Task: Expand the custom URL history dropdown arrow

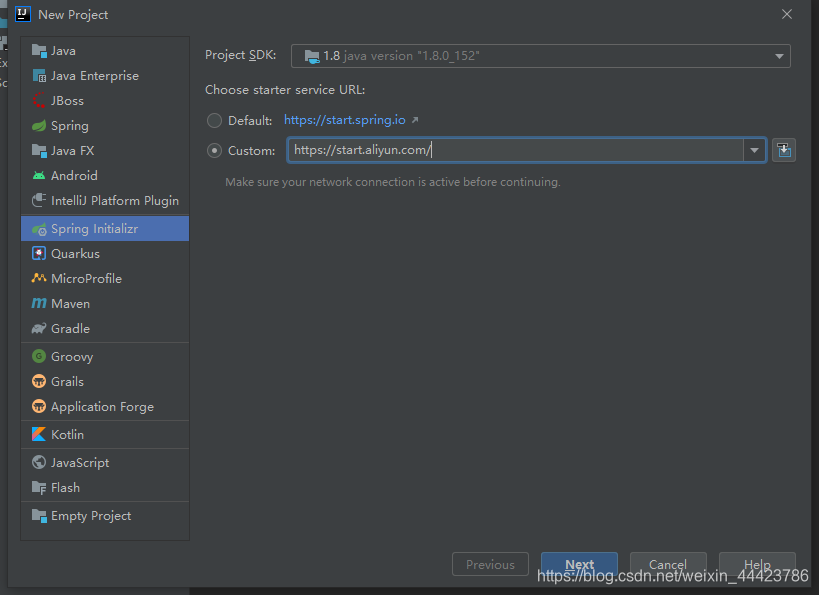Action: click(754, 150)
